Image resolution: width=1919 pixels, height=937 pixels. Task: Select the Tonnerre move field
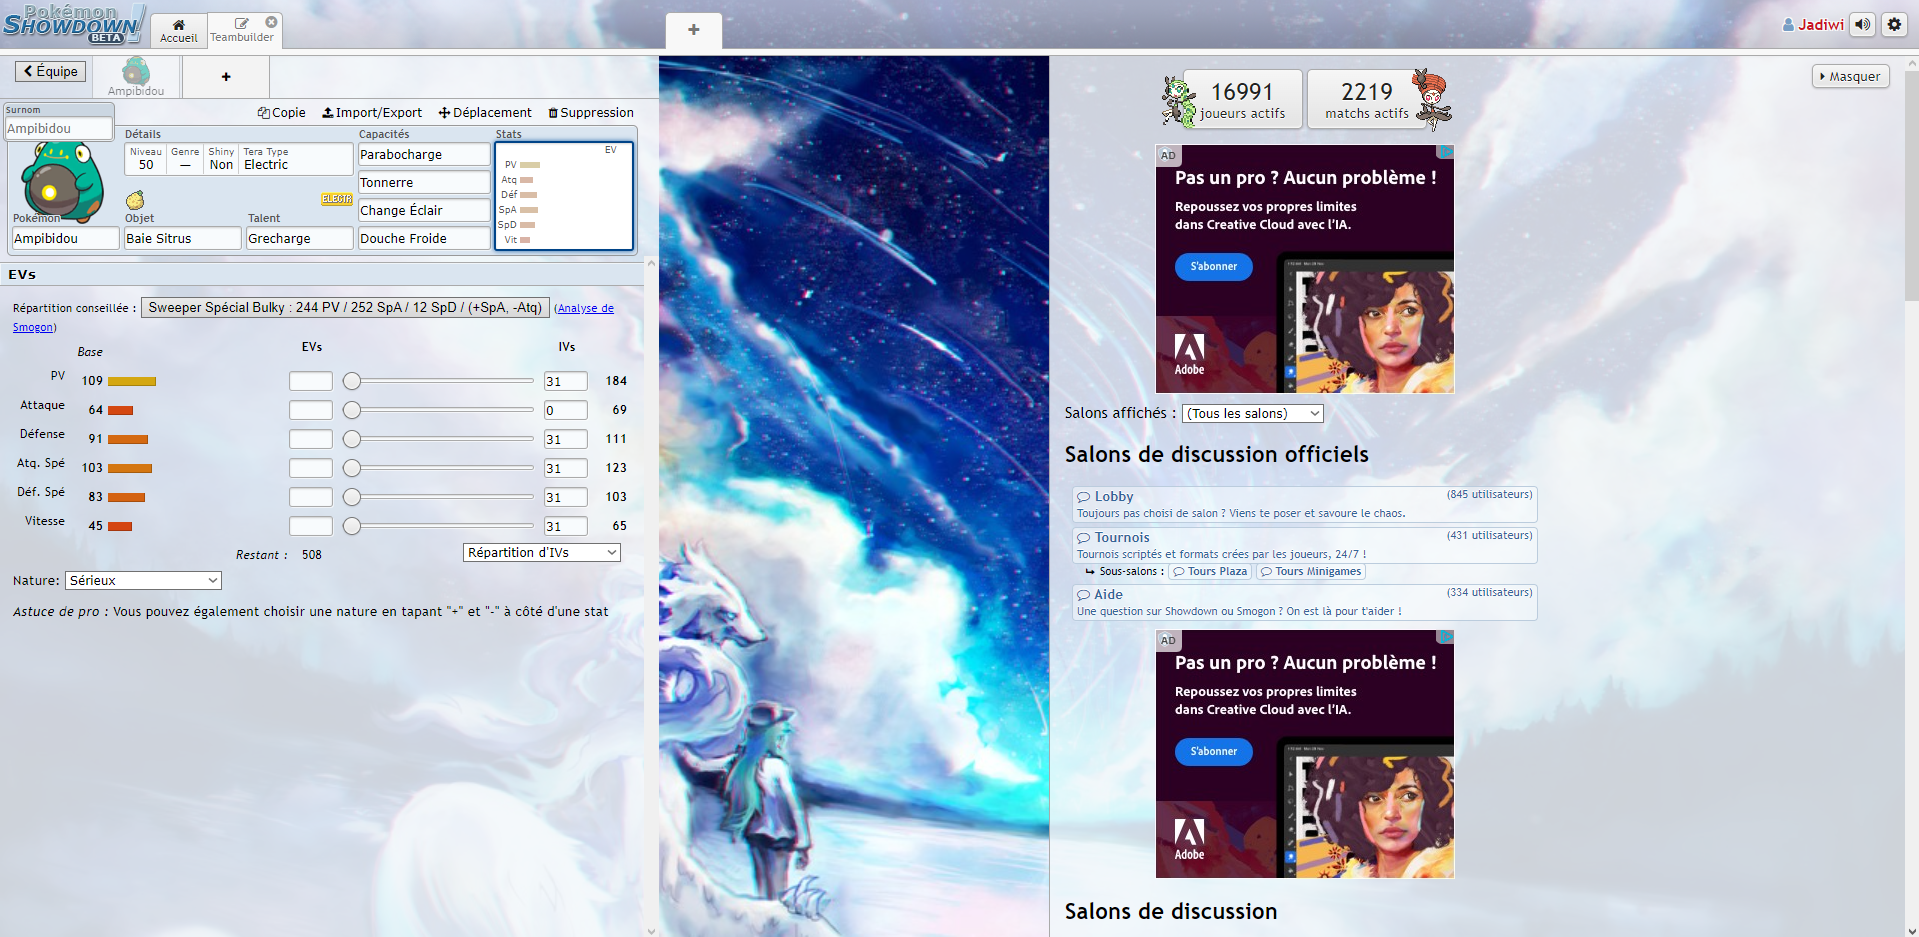424,182
